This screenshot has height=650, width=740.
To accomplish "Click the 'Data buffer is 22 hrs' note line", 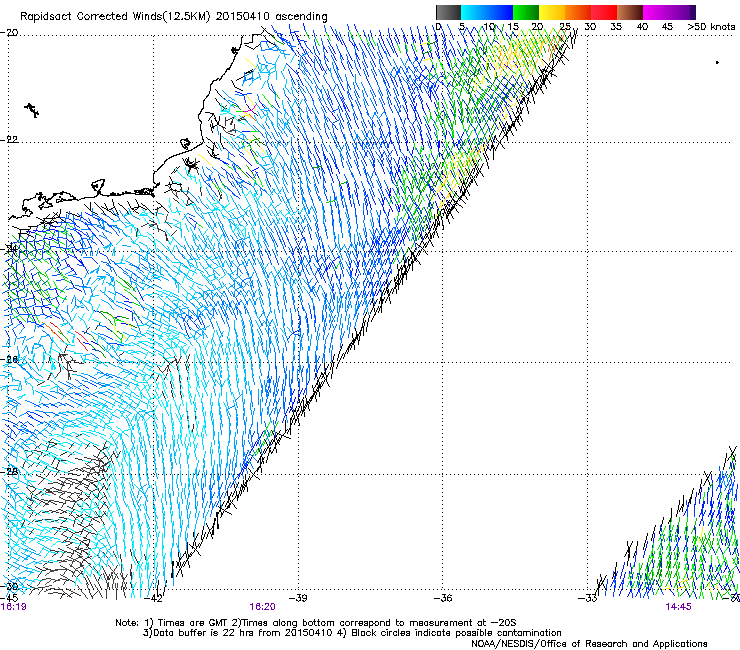I will (352, 633).
